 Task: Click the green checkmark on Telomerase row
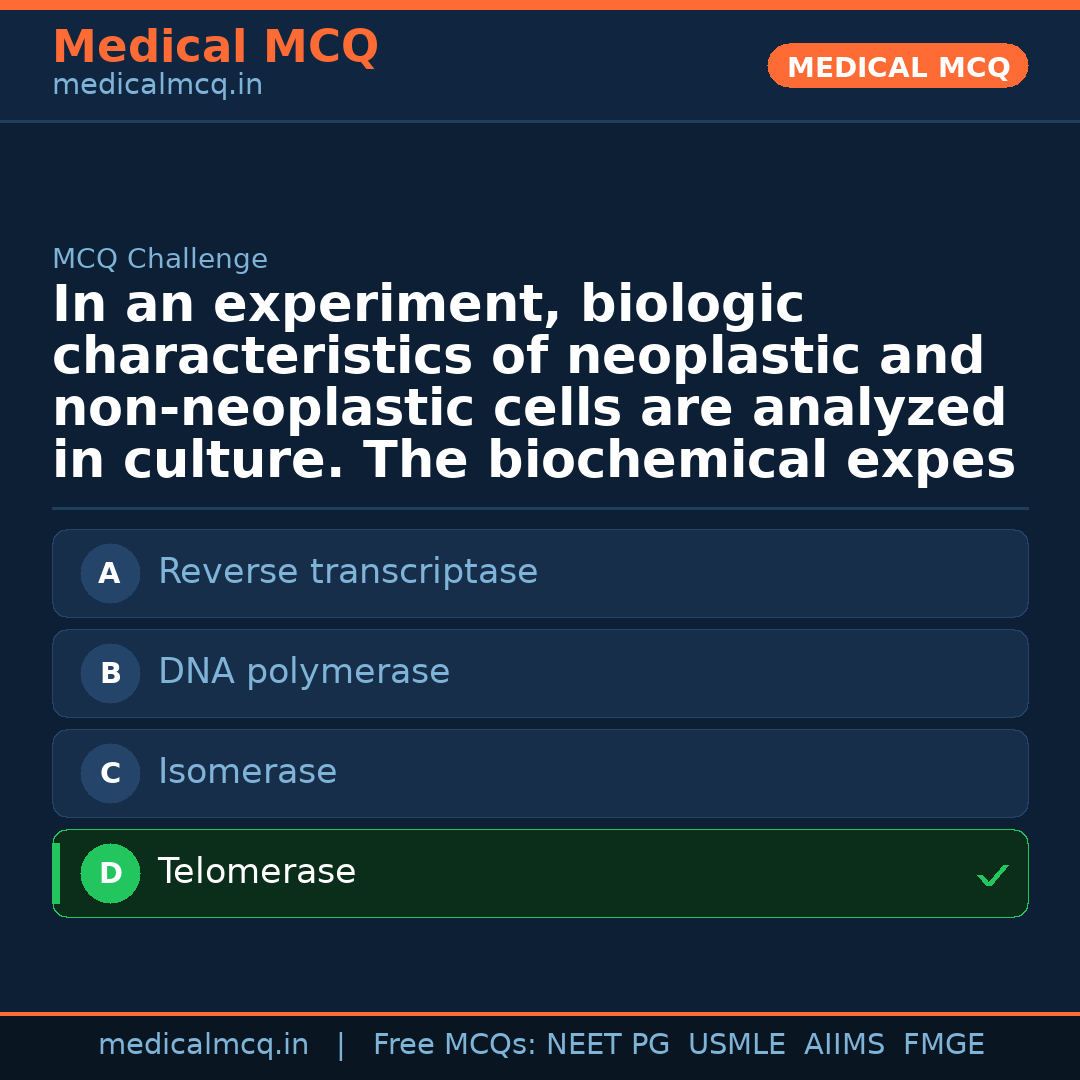[992, 876]
